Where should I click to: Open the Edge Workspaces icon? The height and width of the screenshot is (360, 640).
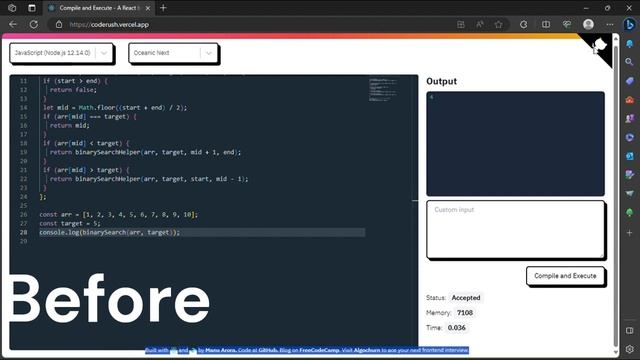click(x=12, y=8)
